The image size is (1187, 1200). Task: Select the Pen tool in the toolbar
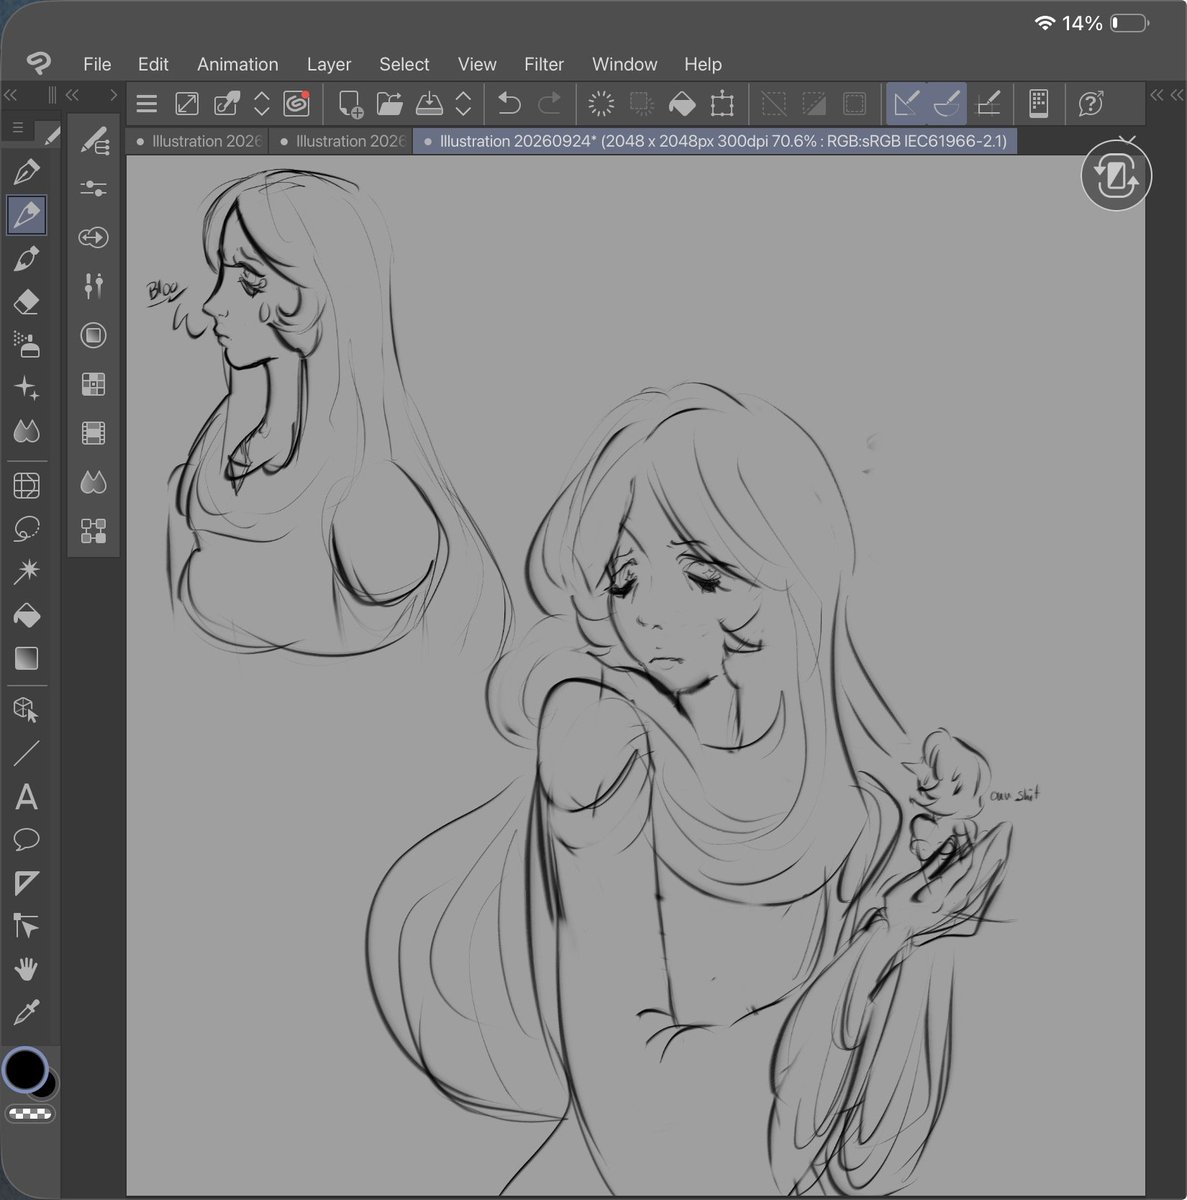pos(27,172)
